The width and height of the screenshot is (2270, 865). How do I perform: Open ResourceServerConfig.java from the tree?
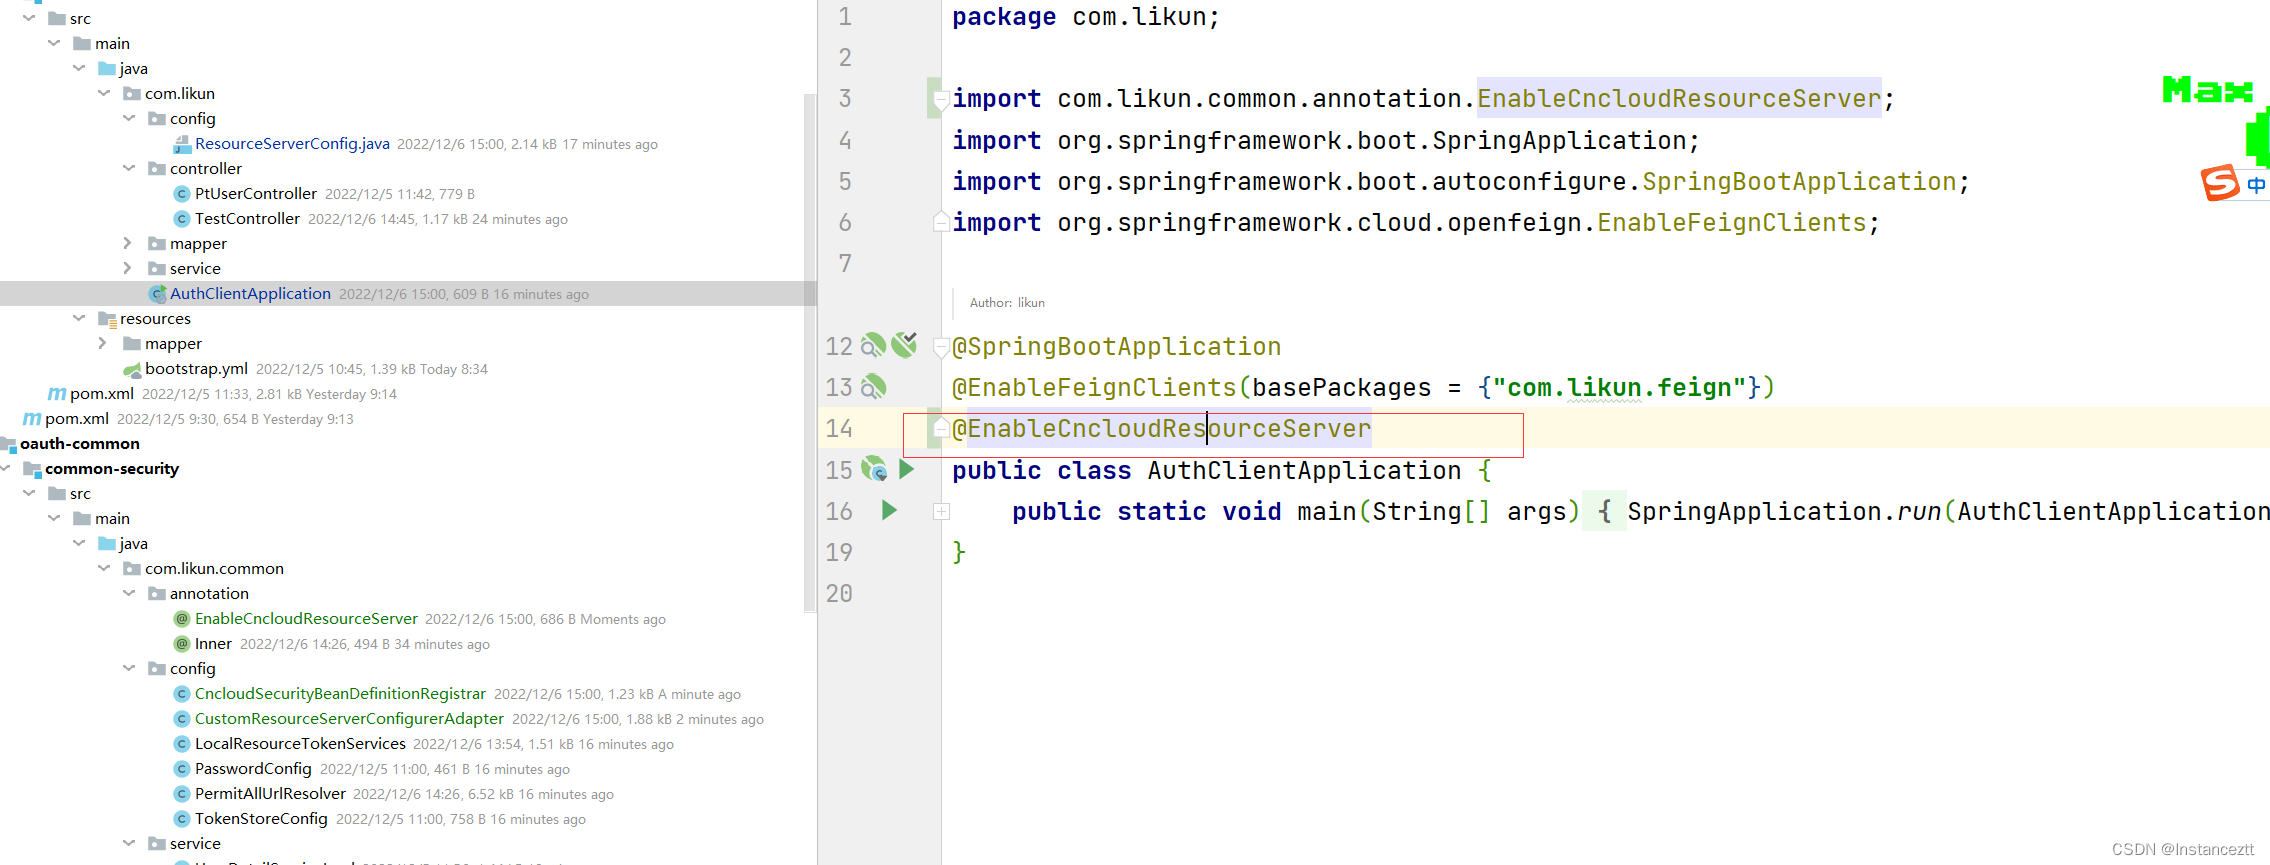pos(292,143)
